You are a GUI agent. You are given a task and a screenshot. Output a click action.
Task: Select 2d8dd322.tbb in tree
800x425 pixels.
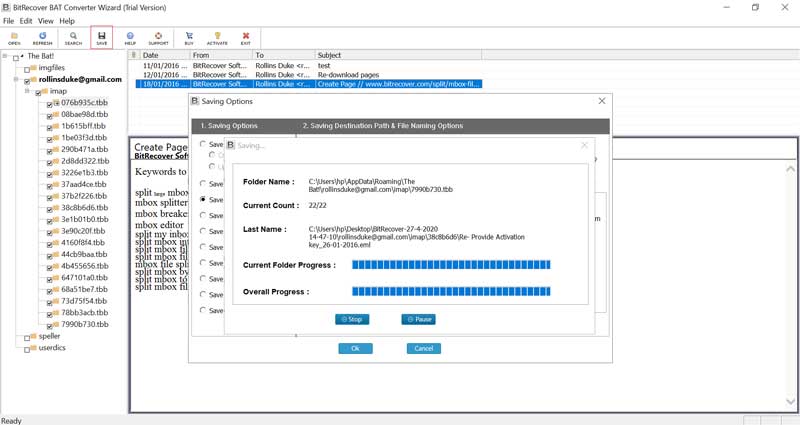(85, 161)
